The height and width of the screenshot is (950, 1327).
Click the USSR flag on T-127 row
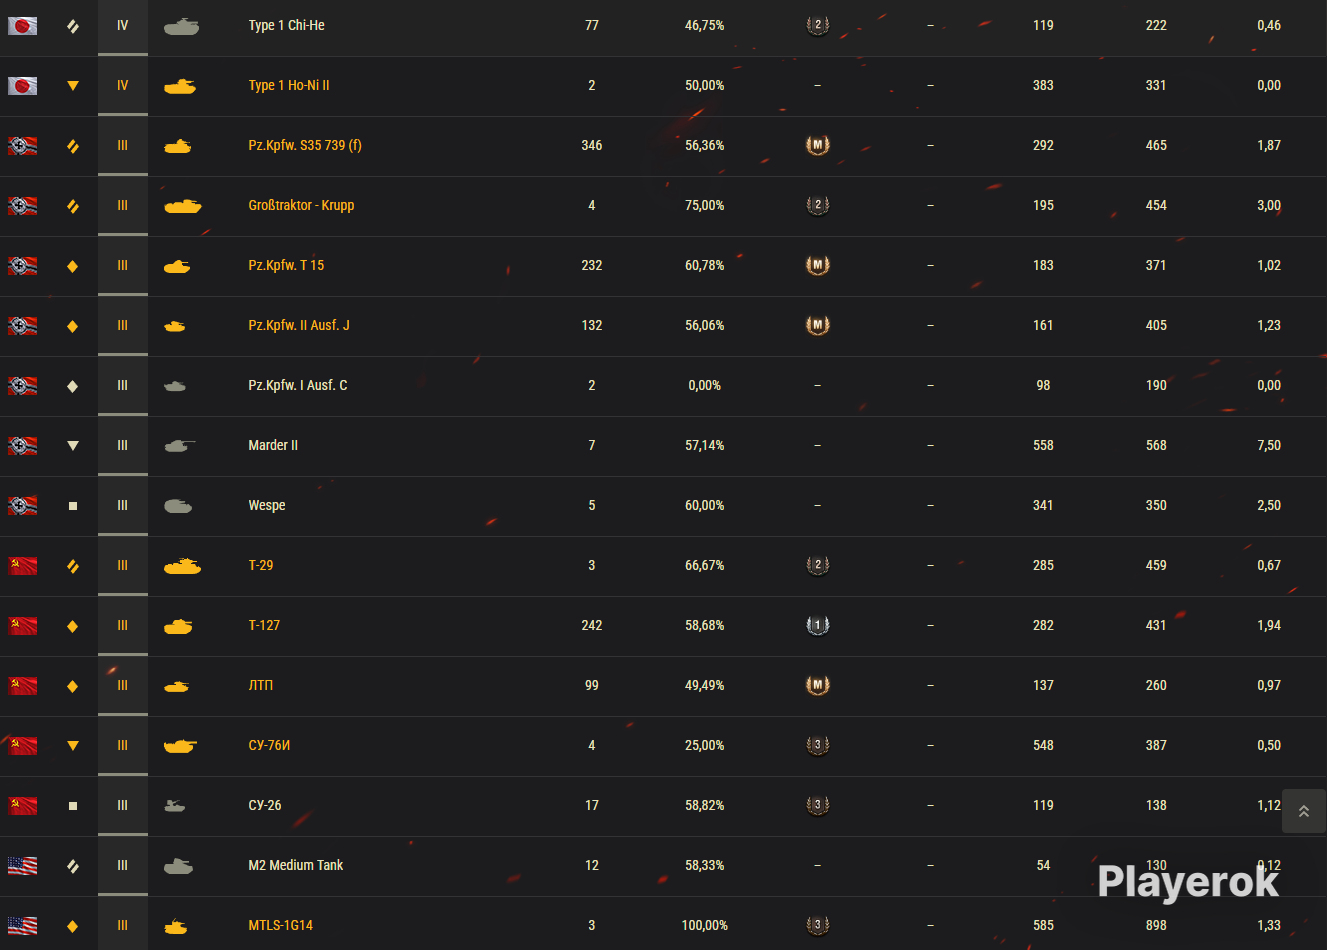[x=22, y=626]
